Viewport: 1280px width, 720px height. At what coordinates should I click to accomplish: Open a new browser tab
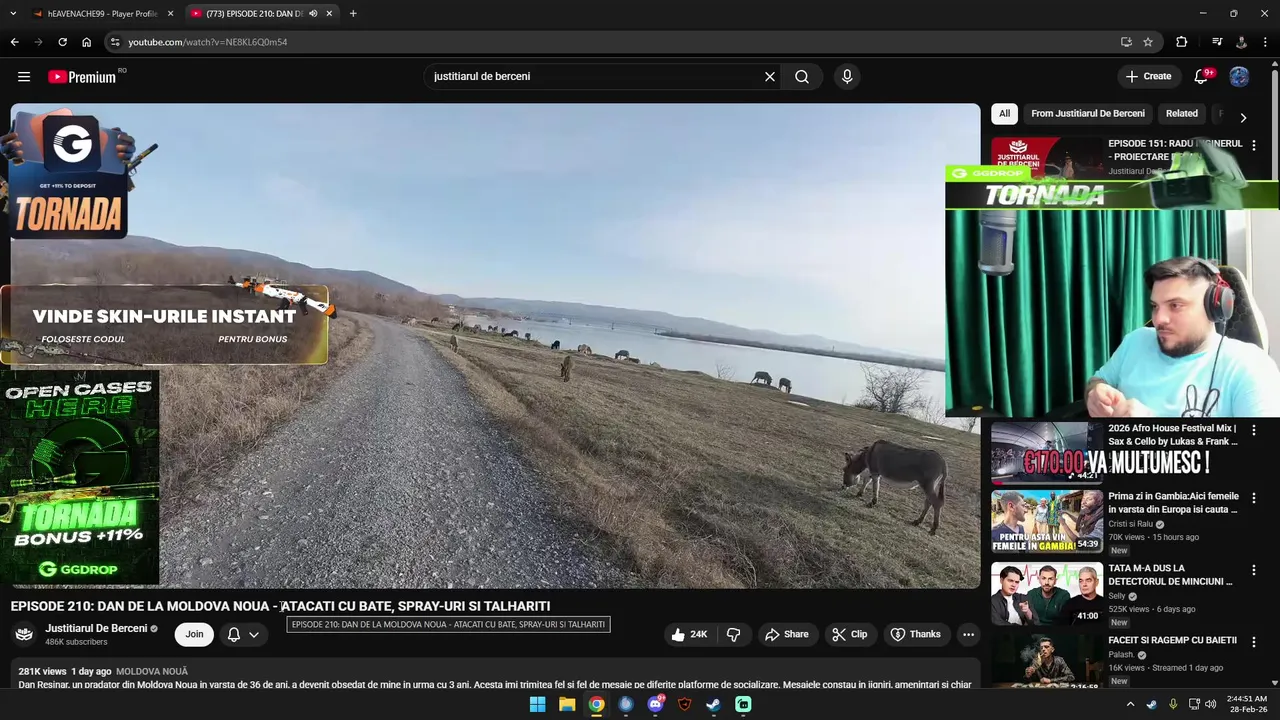(x=353, y=14)
